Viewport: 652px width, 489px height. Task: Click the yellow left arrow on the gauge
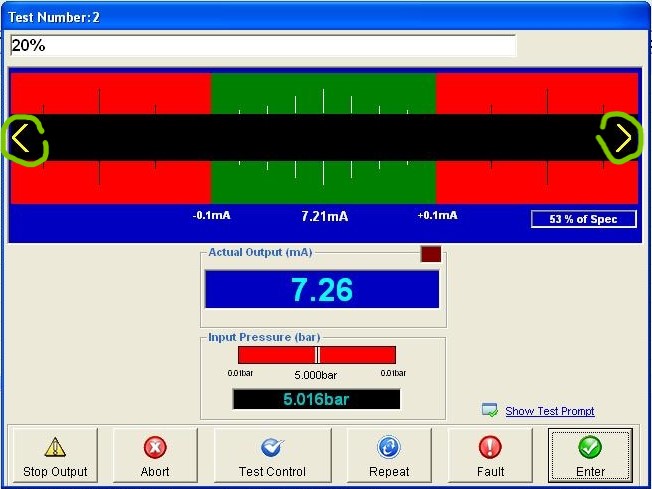click(x=24, y=139)
